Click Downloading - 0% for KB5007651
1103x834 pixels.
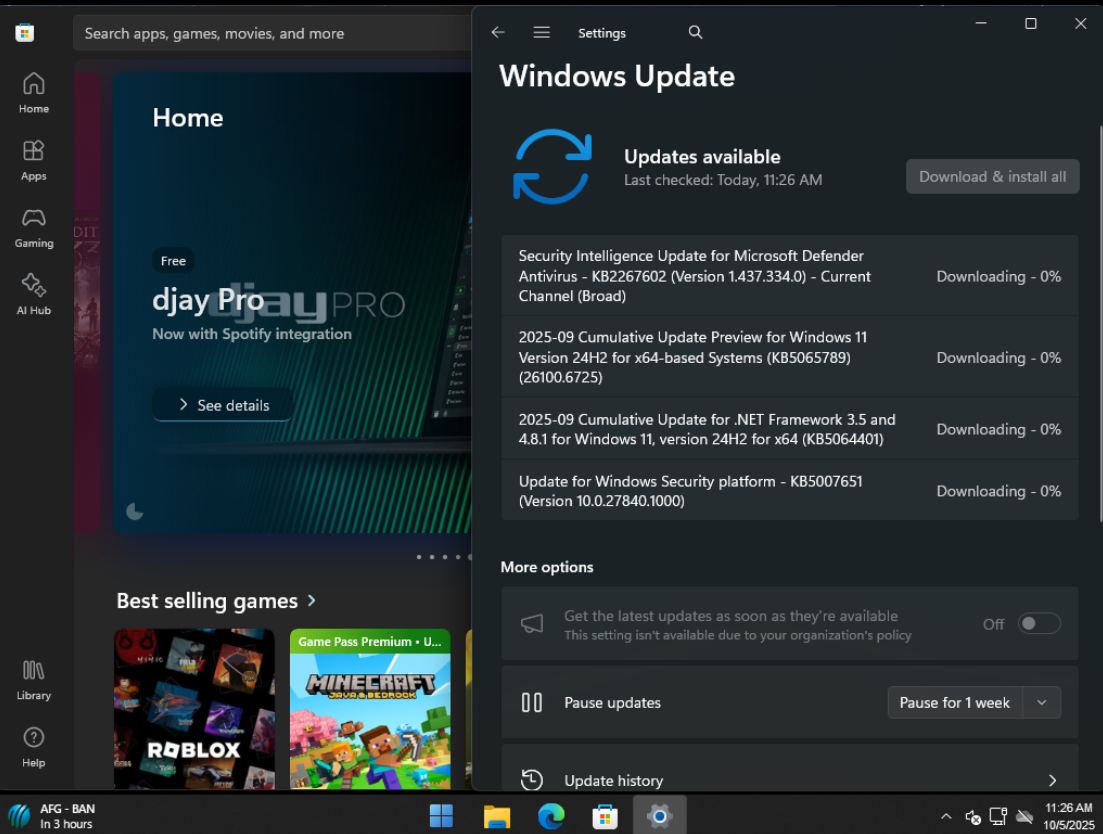coord(998,491)
